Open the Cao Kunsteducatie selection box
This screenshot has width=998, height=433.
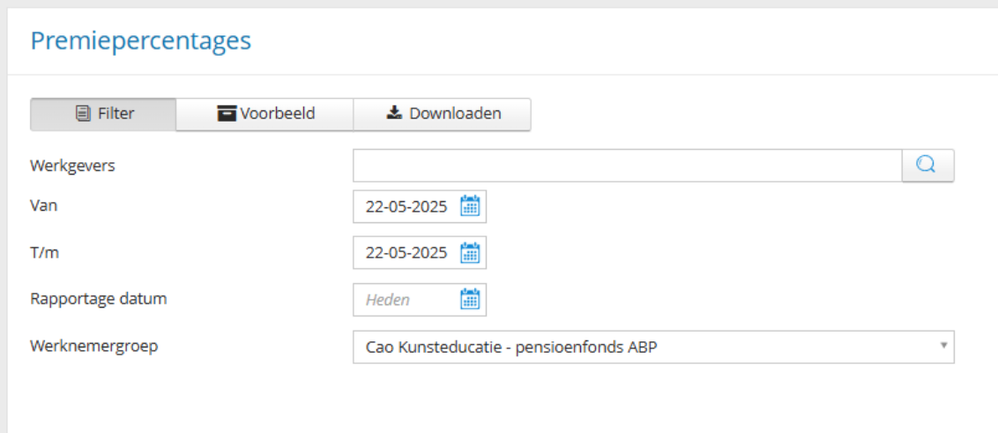tap(640, 347)
